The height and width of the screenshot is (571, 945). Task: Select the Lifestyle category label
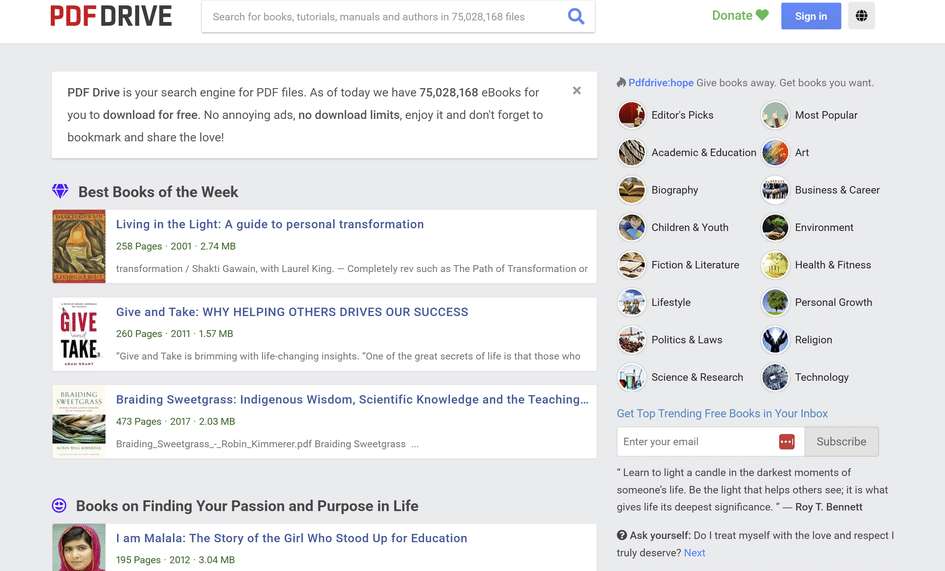pyautogui.click(x=671, y=302)
